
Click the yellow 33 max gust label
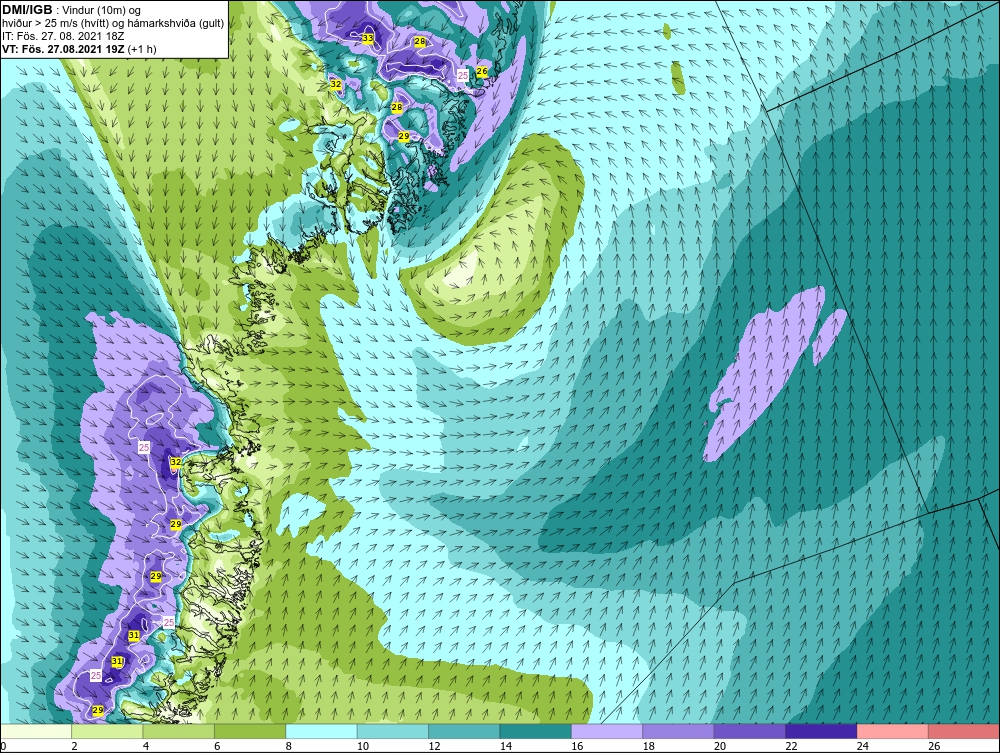point(368,38)
